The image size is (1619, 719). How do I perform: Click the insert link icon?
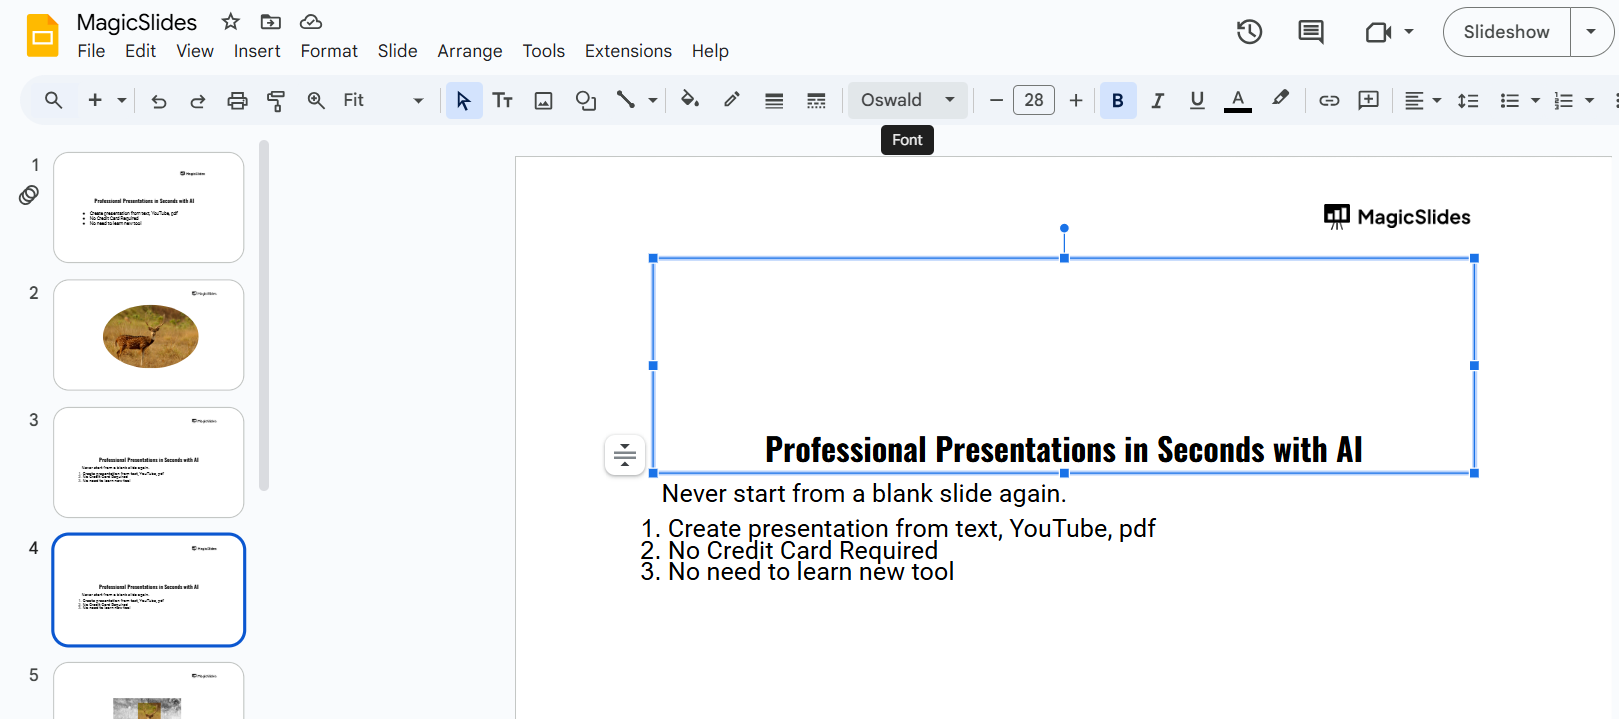pos(1328,100)
